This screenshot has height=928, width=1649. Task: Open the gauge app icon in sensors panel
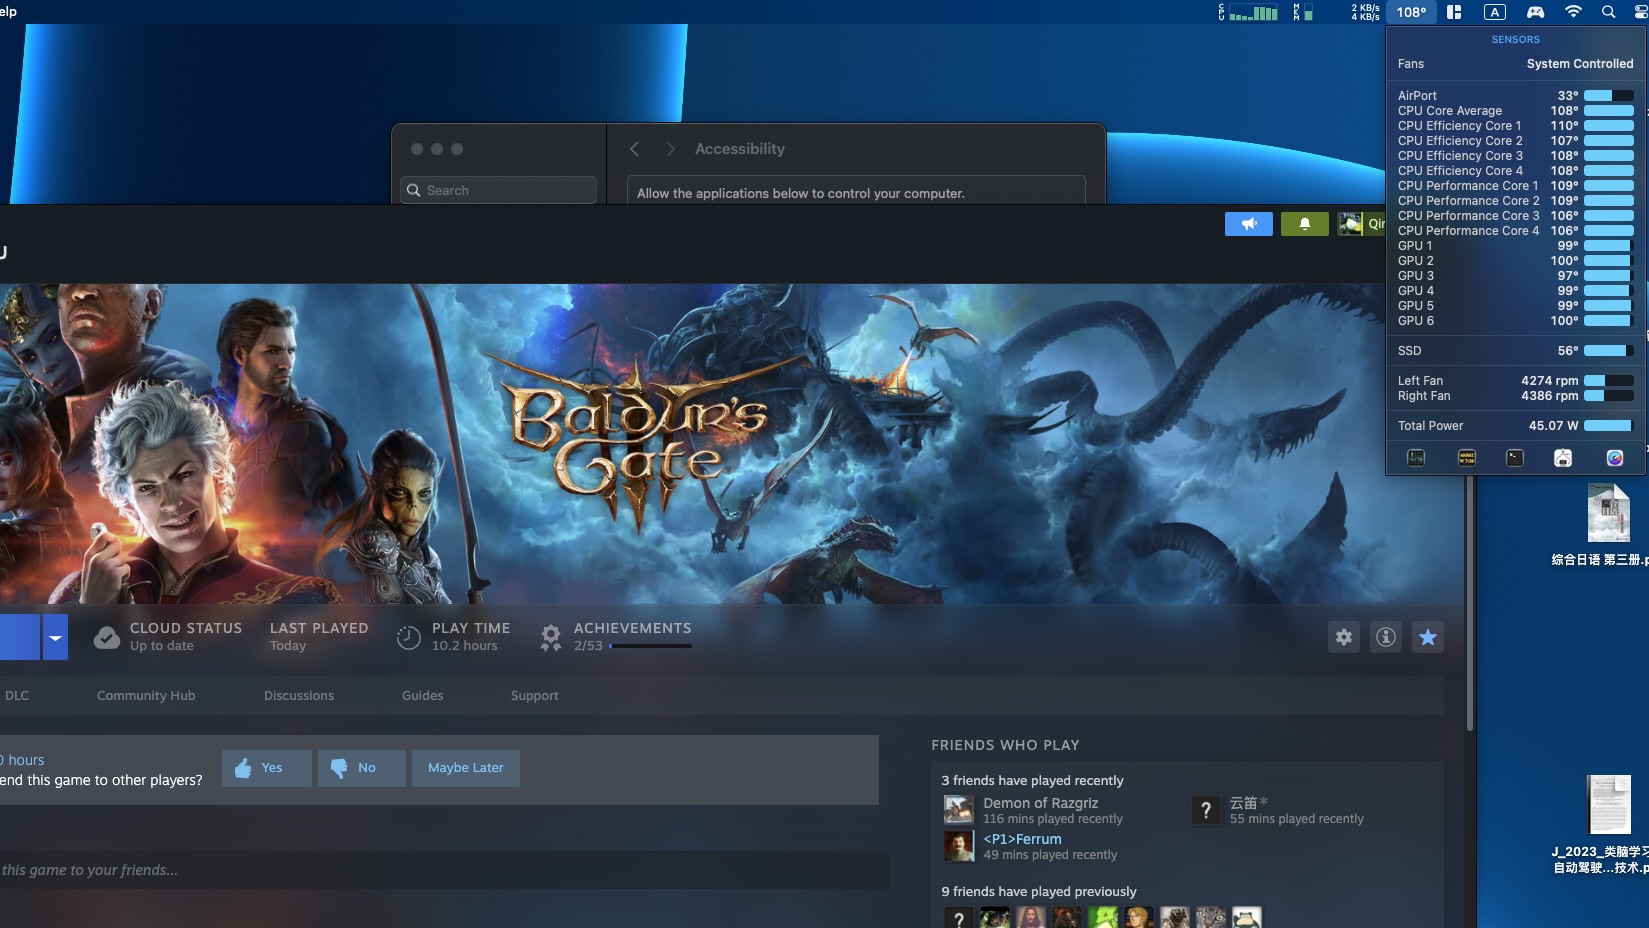[x=1614, y=458]
